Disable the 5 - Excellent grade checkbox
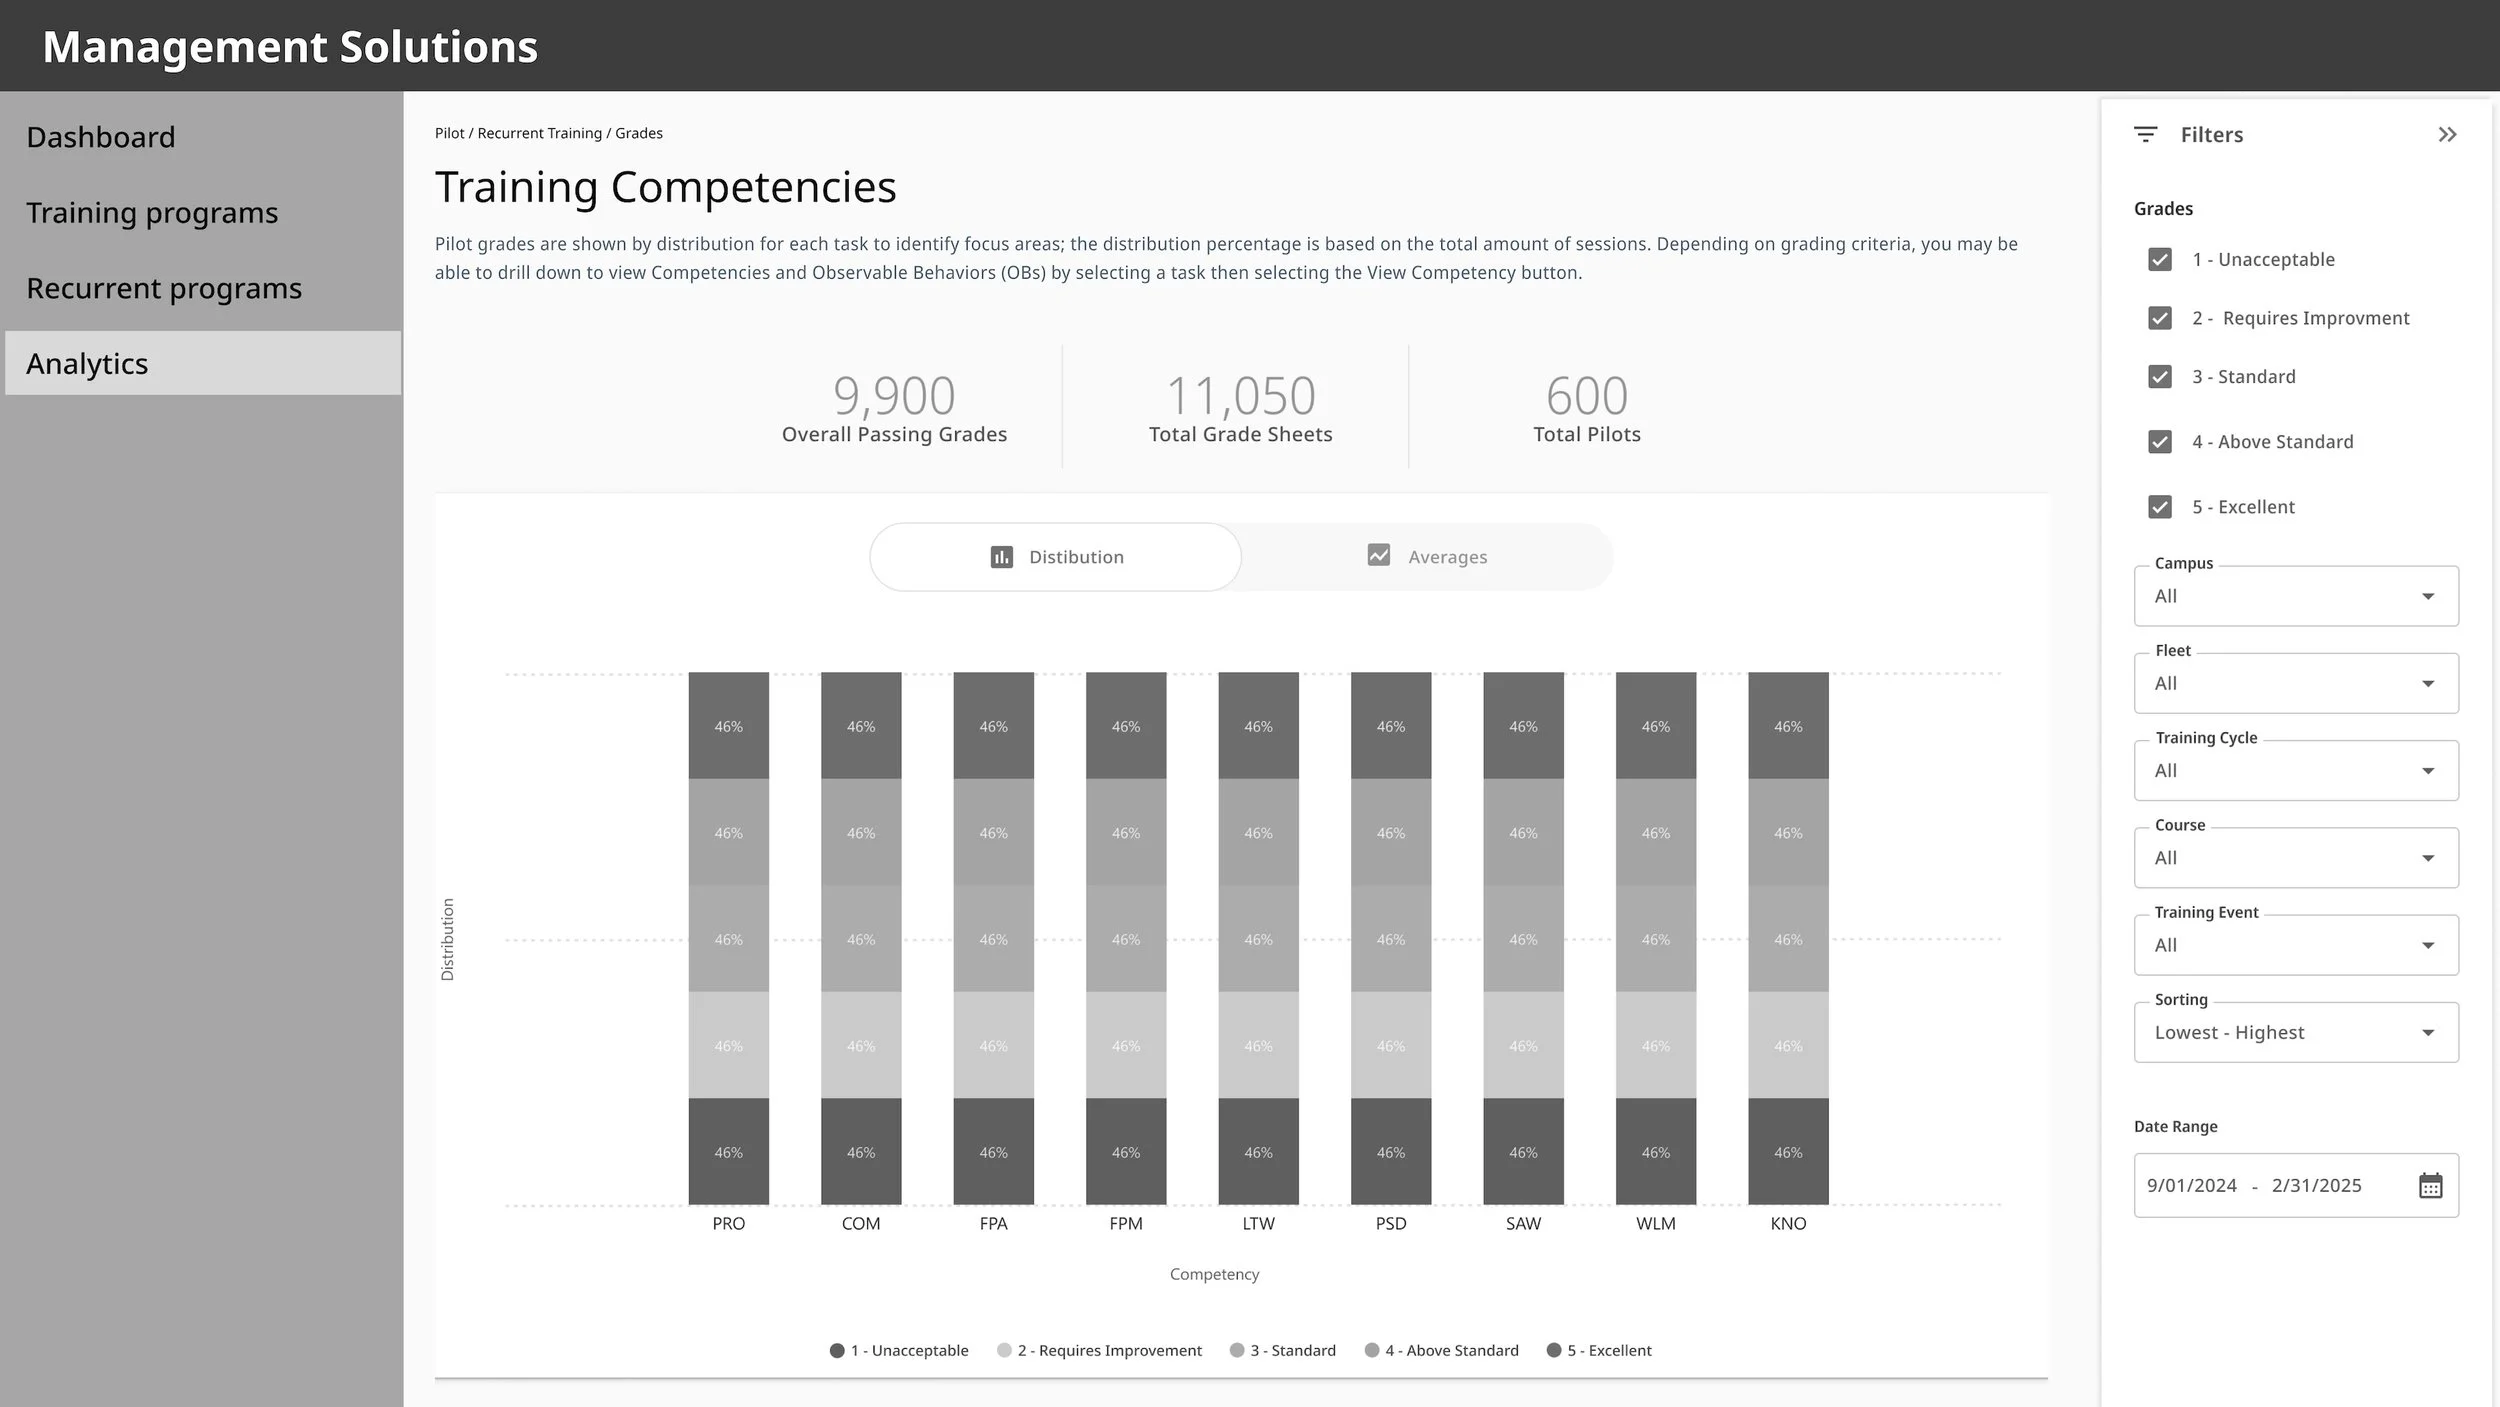 pyautogui.click(x=2160, y=507)
